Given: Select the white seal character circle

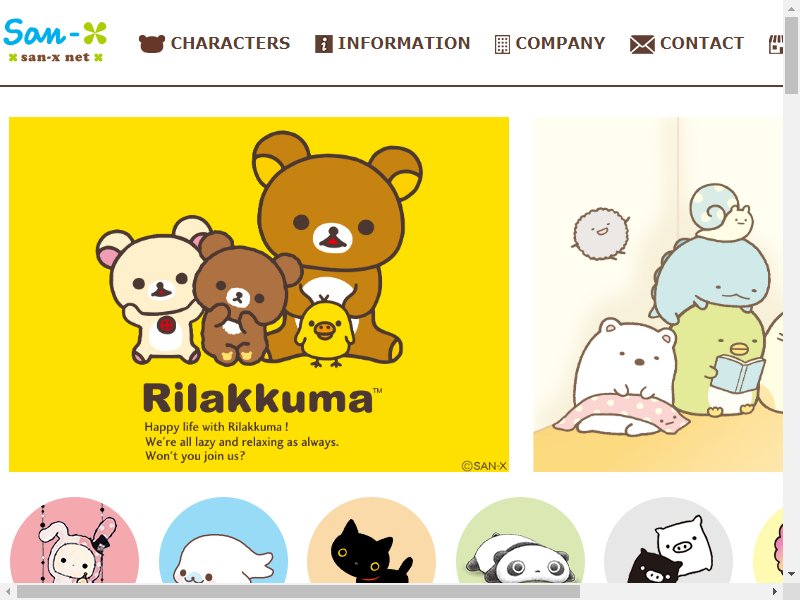Looking at the screenshot, I should point(223,540).
